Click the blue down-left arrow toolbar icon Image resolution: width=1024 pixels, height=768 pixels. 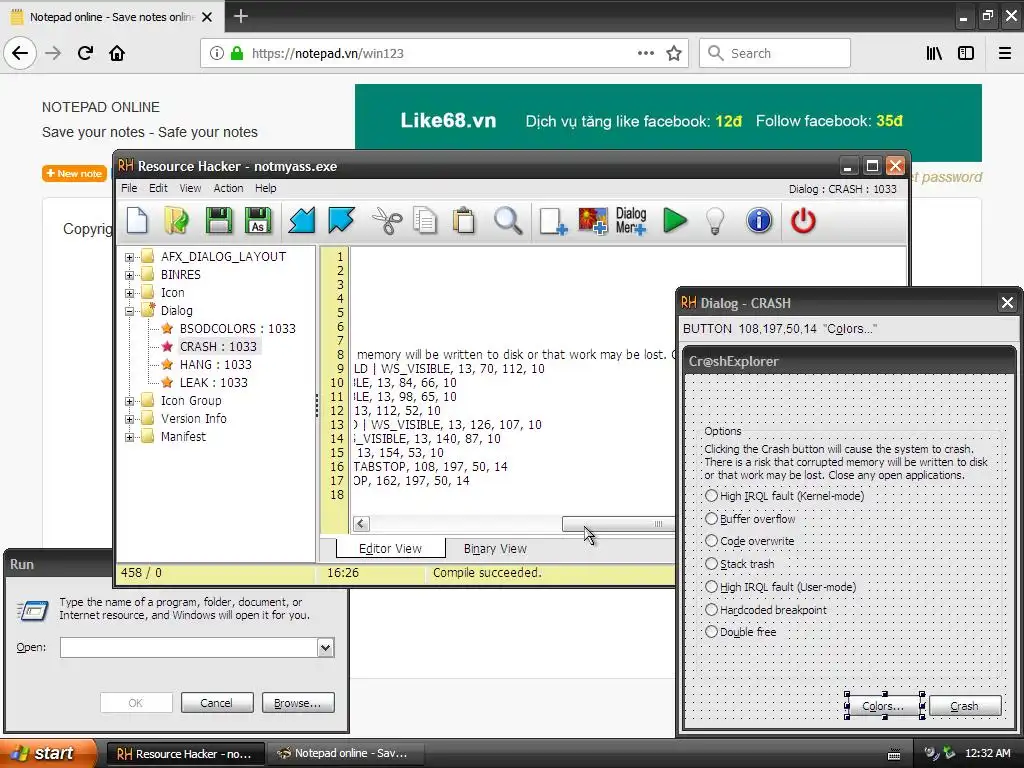pyautogui.click(x=302, y=221)
